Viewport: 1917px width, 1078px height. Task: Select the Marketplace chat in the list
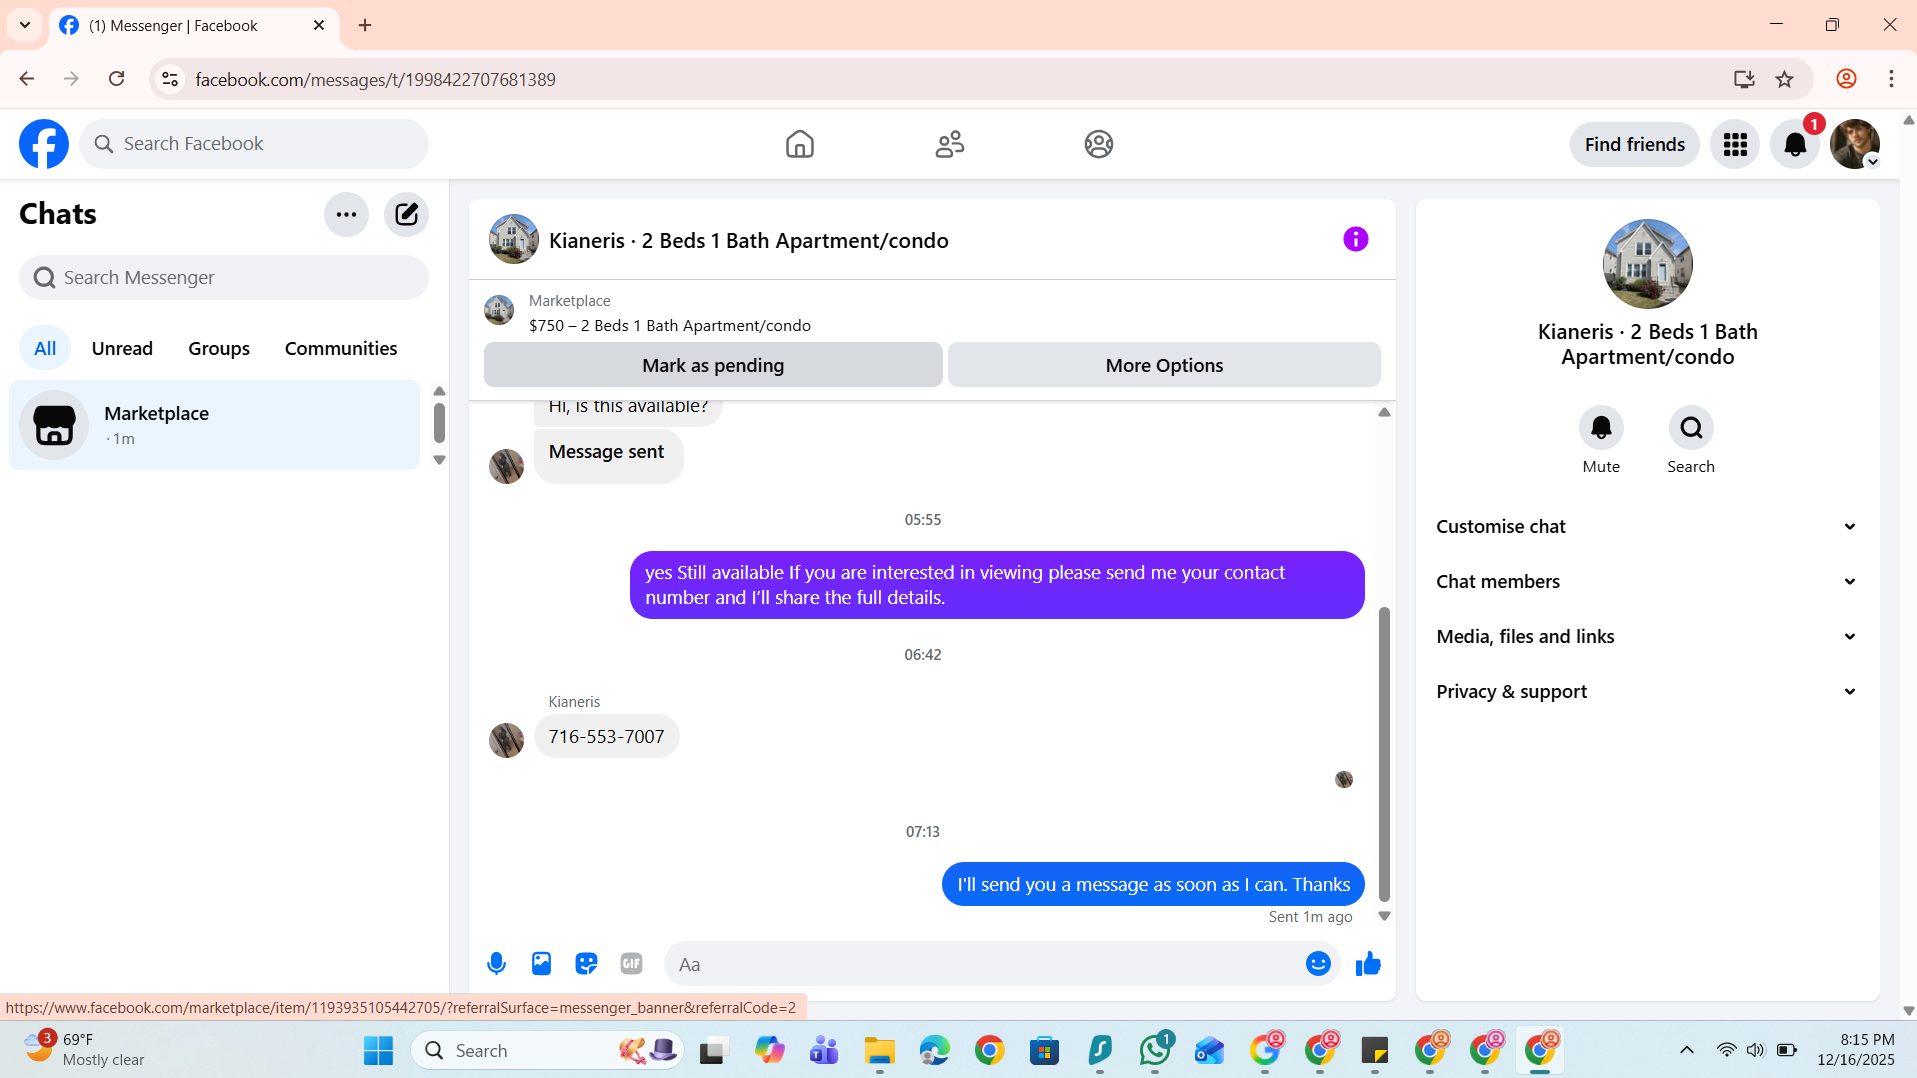(214, 425)
